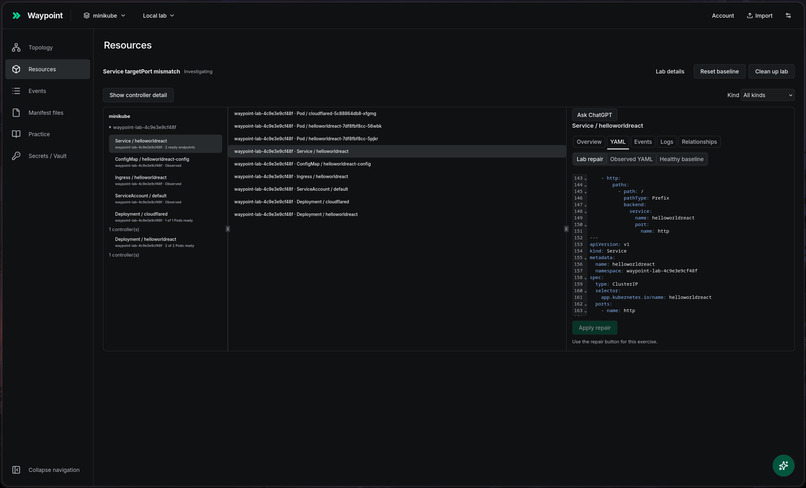
Task: Select Pod / helloworldreact-7df8fbf8cc-56wbk list row
Action: click(397, 126)
